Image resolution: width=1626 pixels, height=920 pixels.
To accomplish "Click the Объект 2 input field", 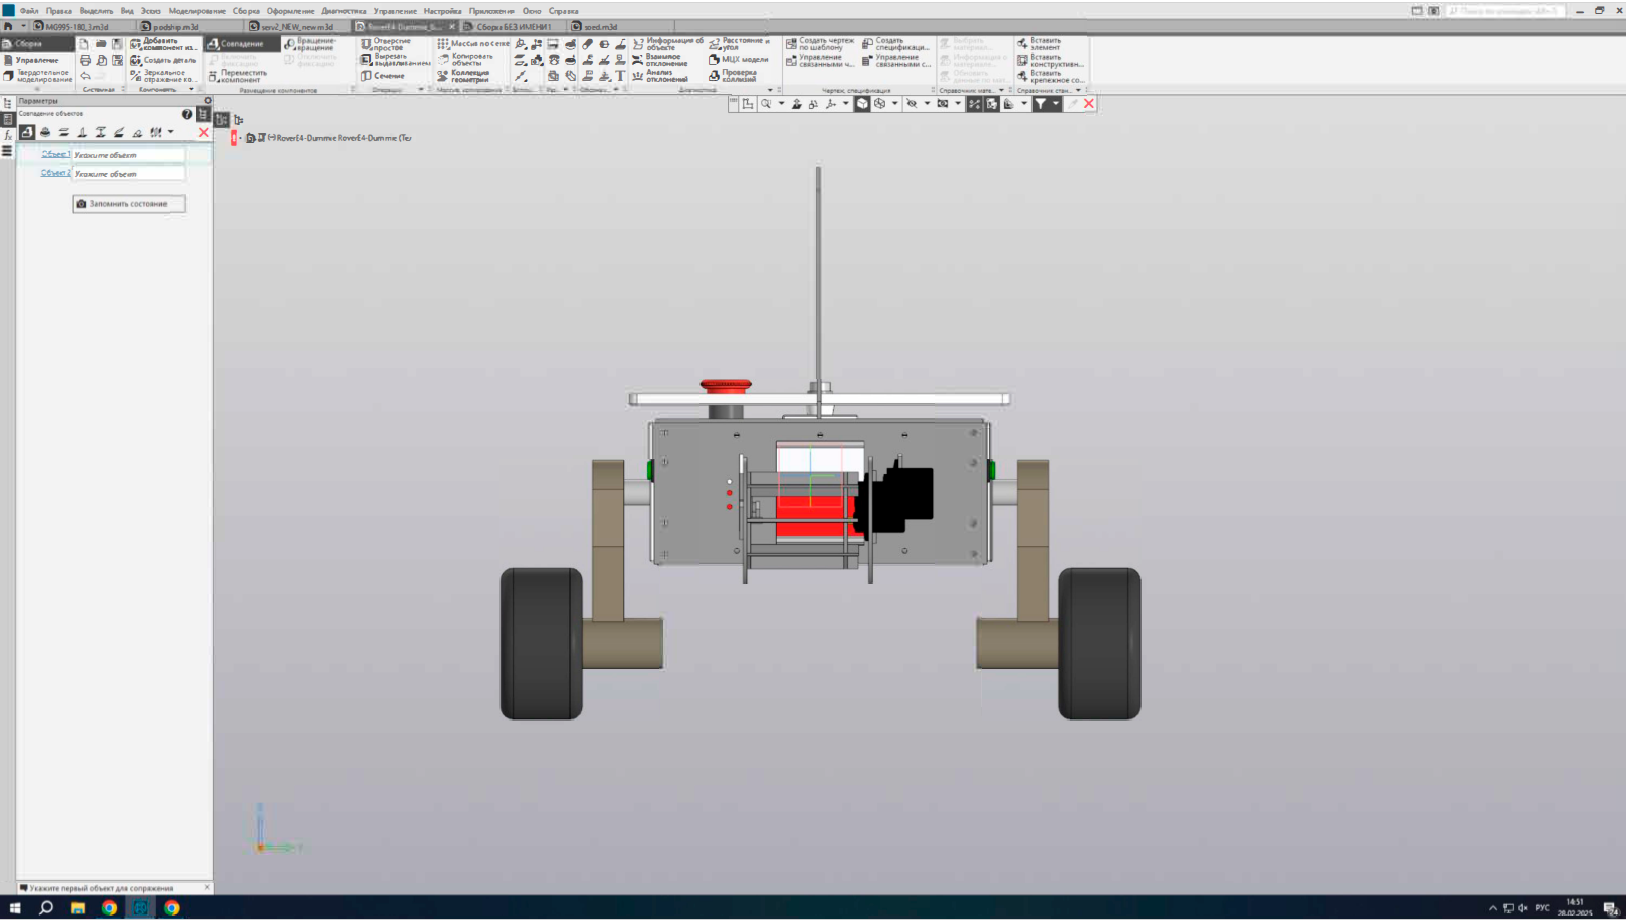I will pos(128,174).
